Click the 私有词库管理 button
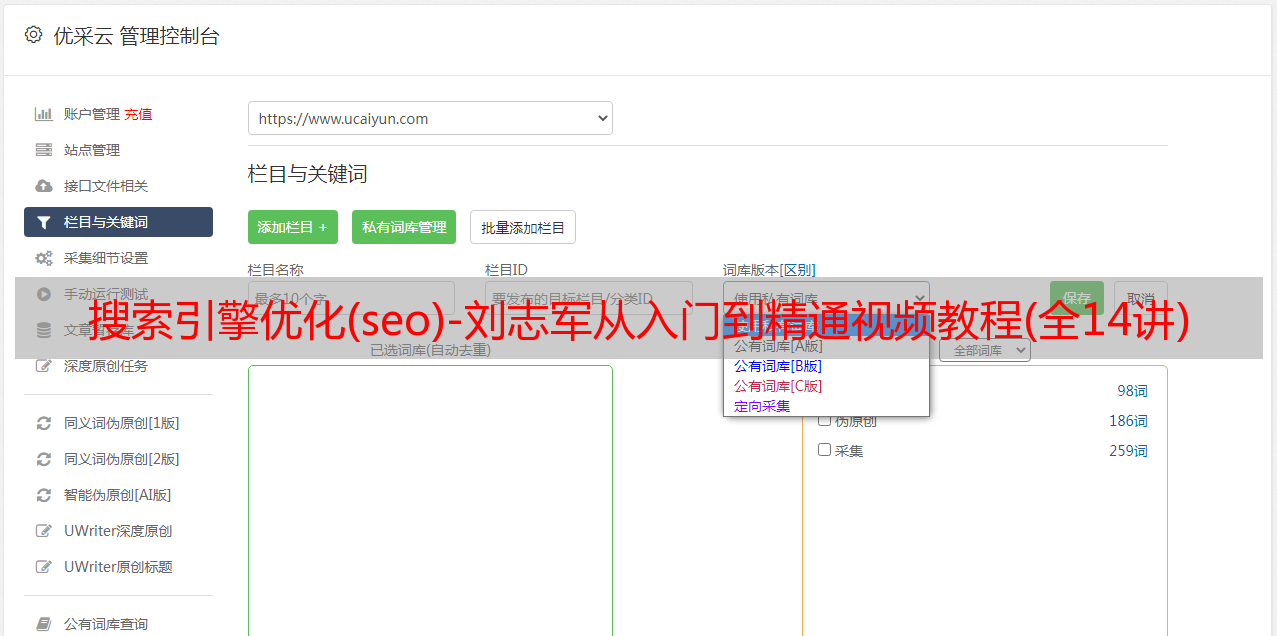Image resolution: width=1277 pixels, height=636 pixels. coord(404,227)
